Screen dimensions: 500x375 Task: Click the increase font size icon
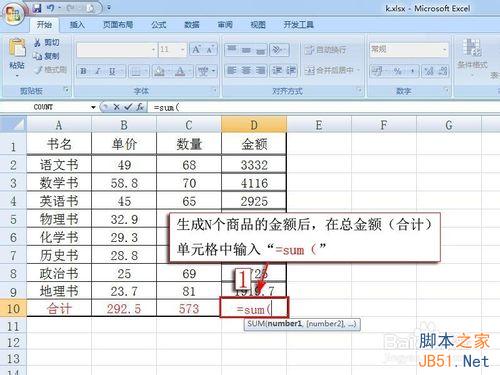[196, 50]
